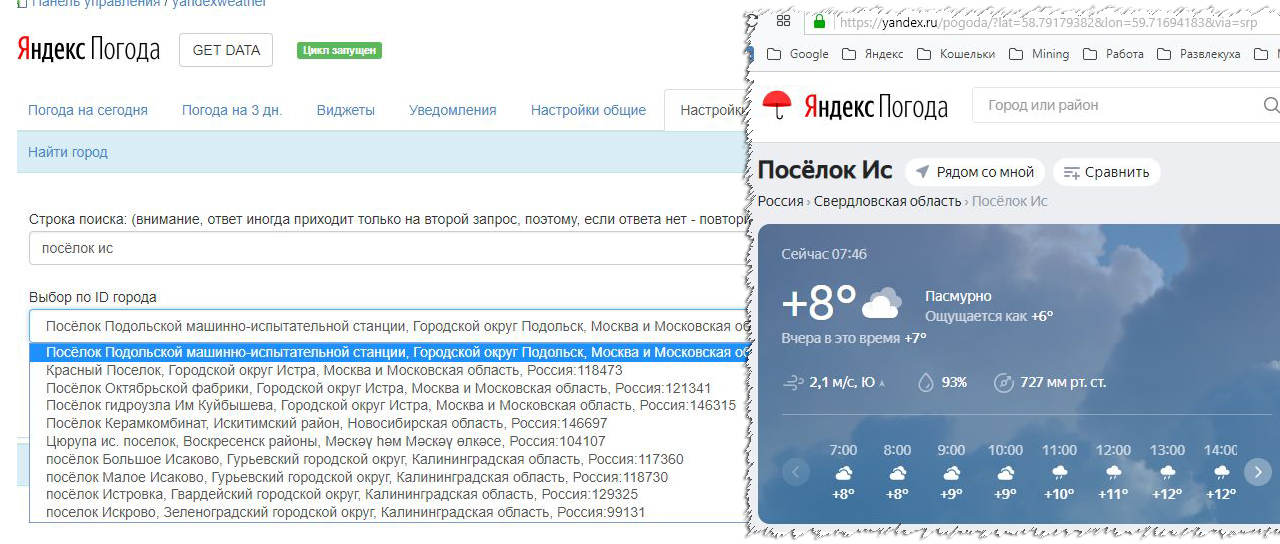Screen dimensions: 1280x544
Task: Open Развлекуха bookmarks folder
Action: (1198, 54)
